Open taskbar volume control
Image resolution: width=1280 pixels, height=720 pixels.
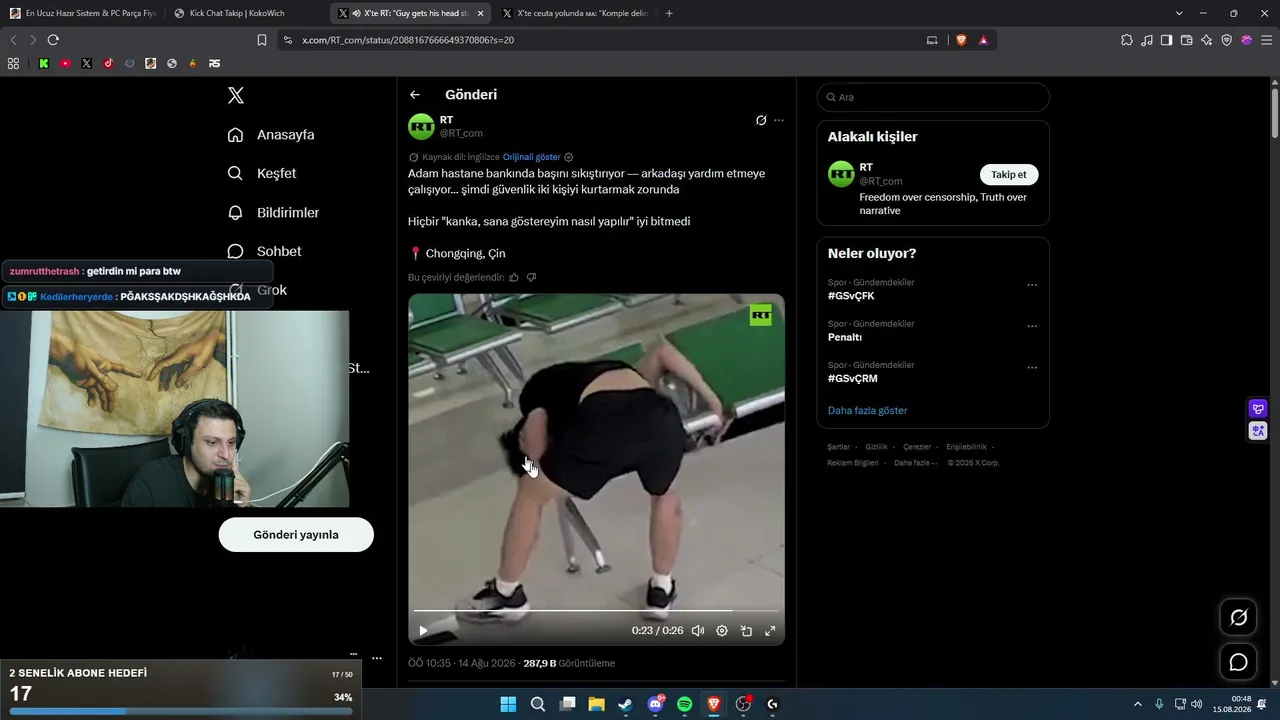point(1197,704)
